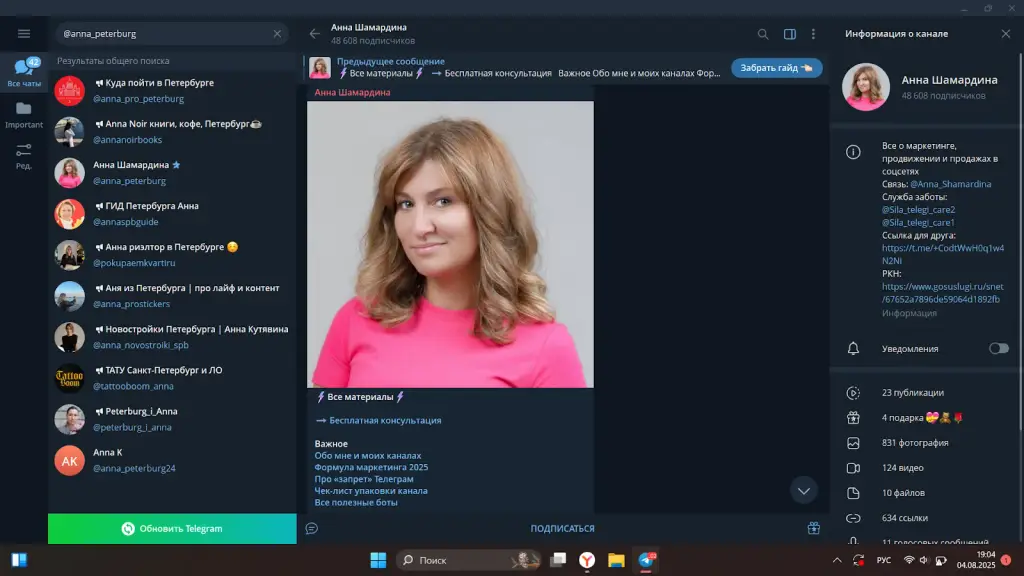Click Telegram icon in taskbar
The image size is (1024, 576).
point(647,560)
